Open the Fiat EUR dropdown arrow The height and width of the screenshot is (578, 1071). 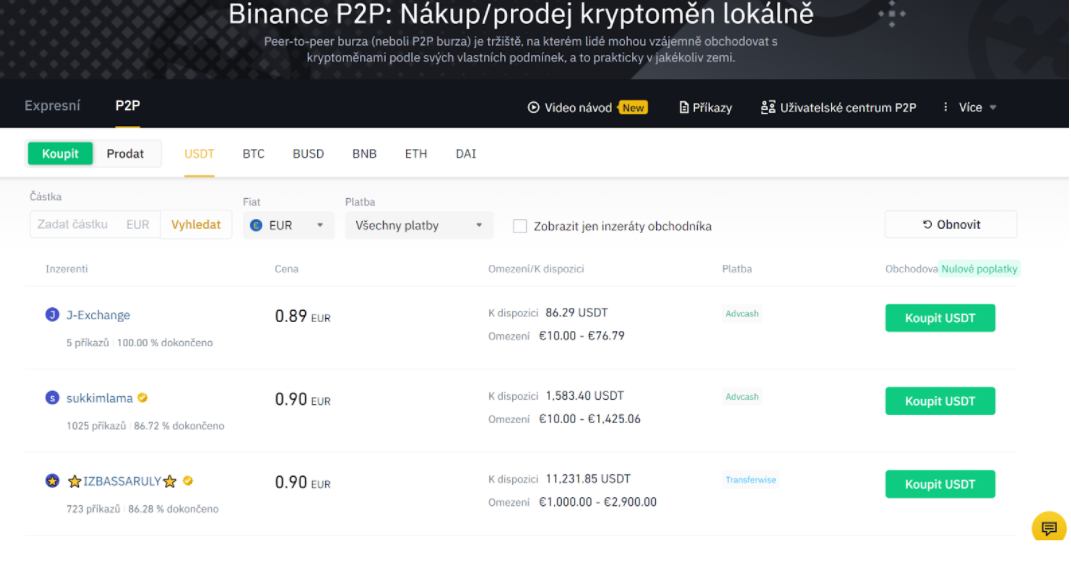(320, 225)
